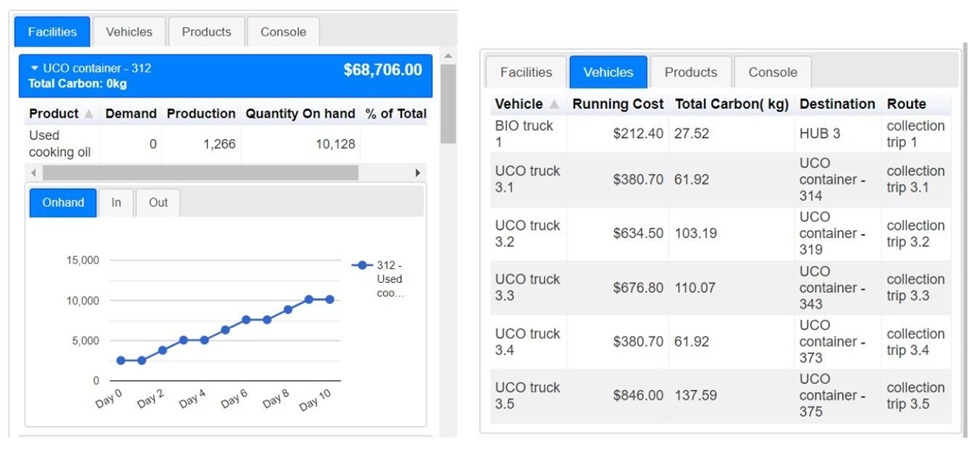
Task: Select the BIO truck 1 row
Action: point(721,134)
